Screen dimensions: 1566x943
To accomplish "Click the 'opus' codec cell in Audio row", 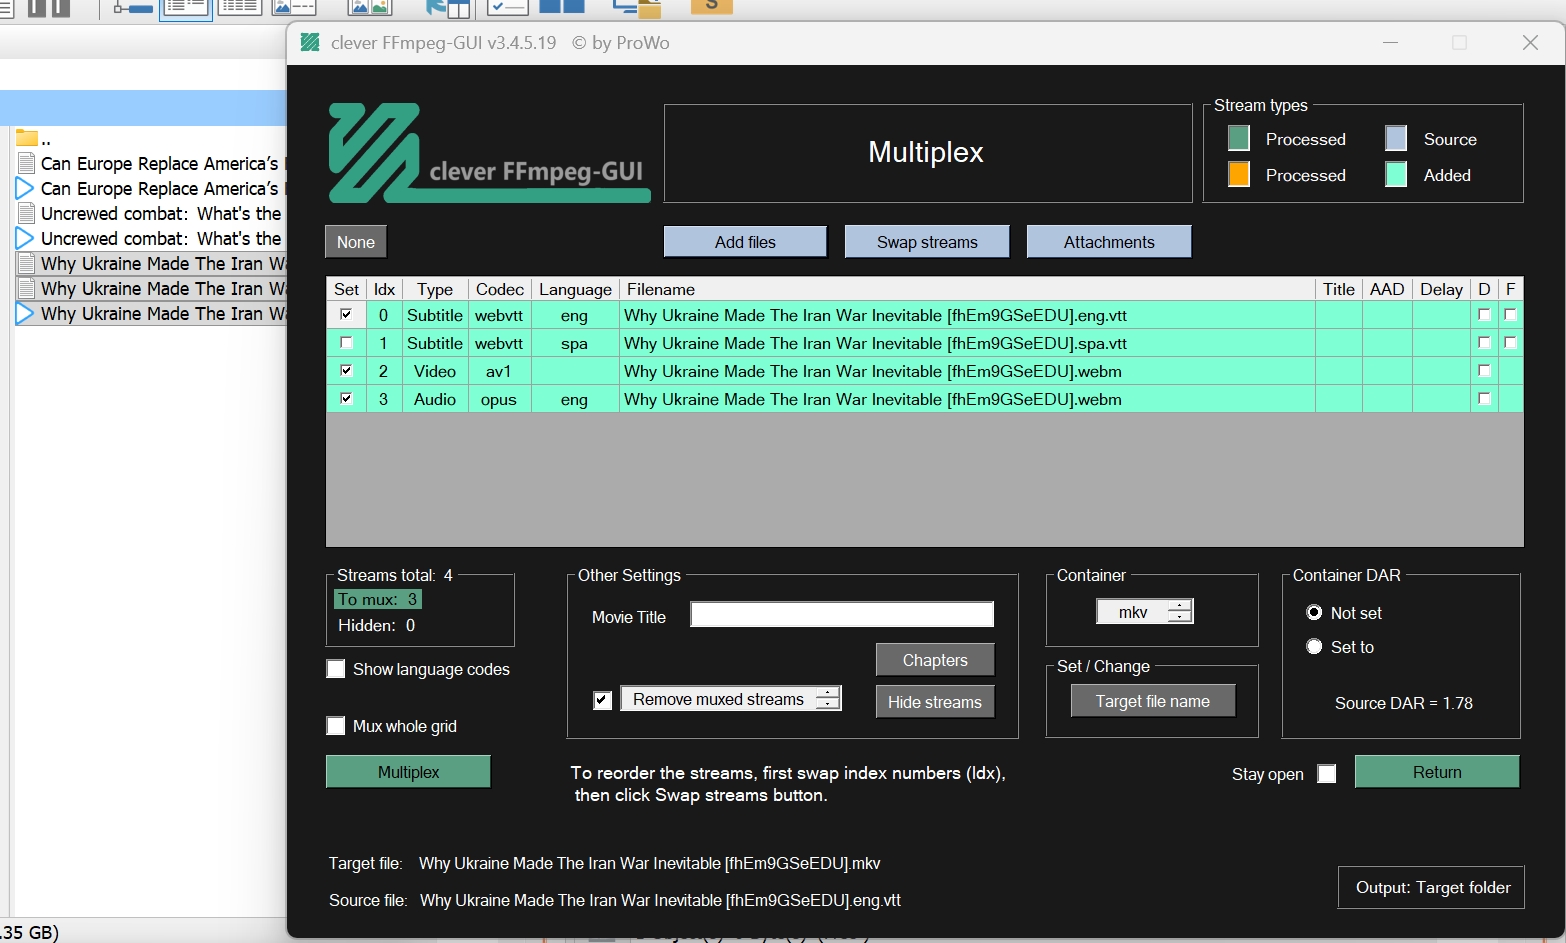I will click(499, 399).
